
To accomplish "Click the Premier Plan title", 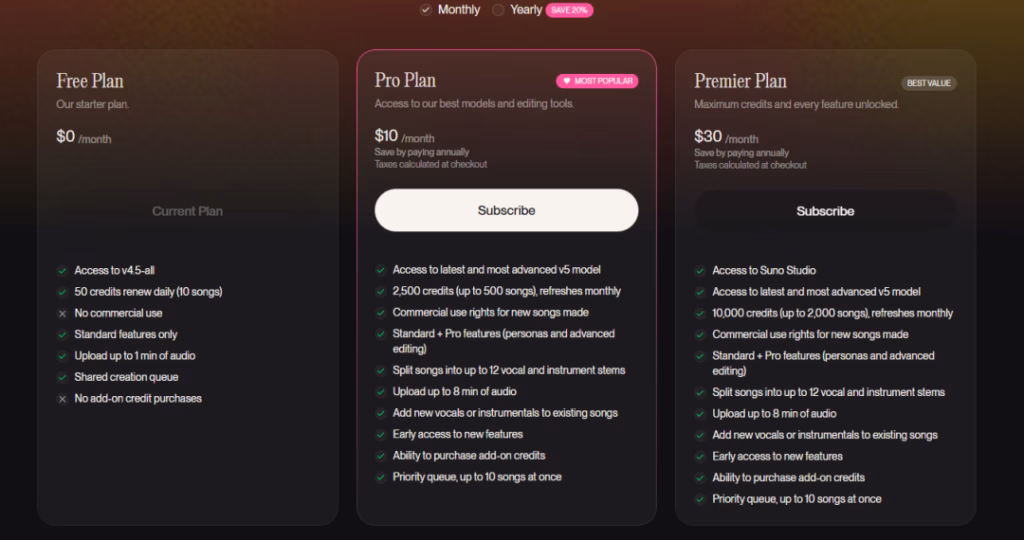I will (x=740, y=81).
